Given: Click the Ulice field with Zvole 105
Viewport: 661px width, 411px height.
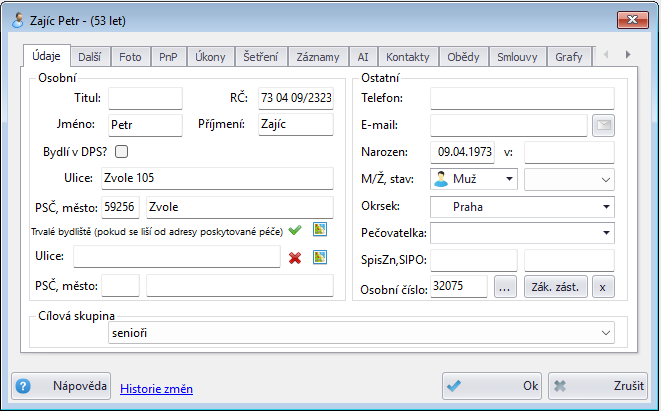Looking at the screenshot, I should click(217, 178).
